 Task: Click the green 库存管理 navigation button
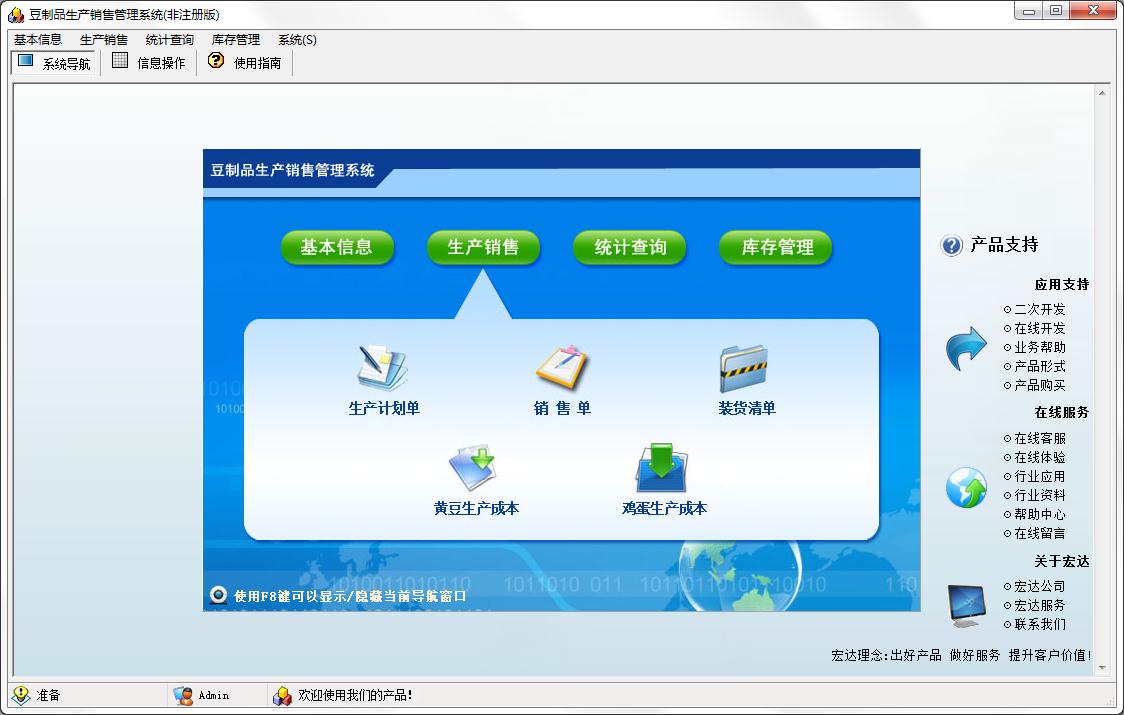[x=776, y=247]
